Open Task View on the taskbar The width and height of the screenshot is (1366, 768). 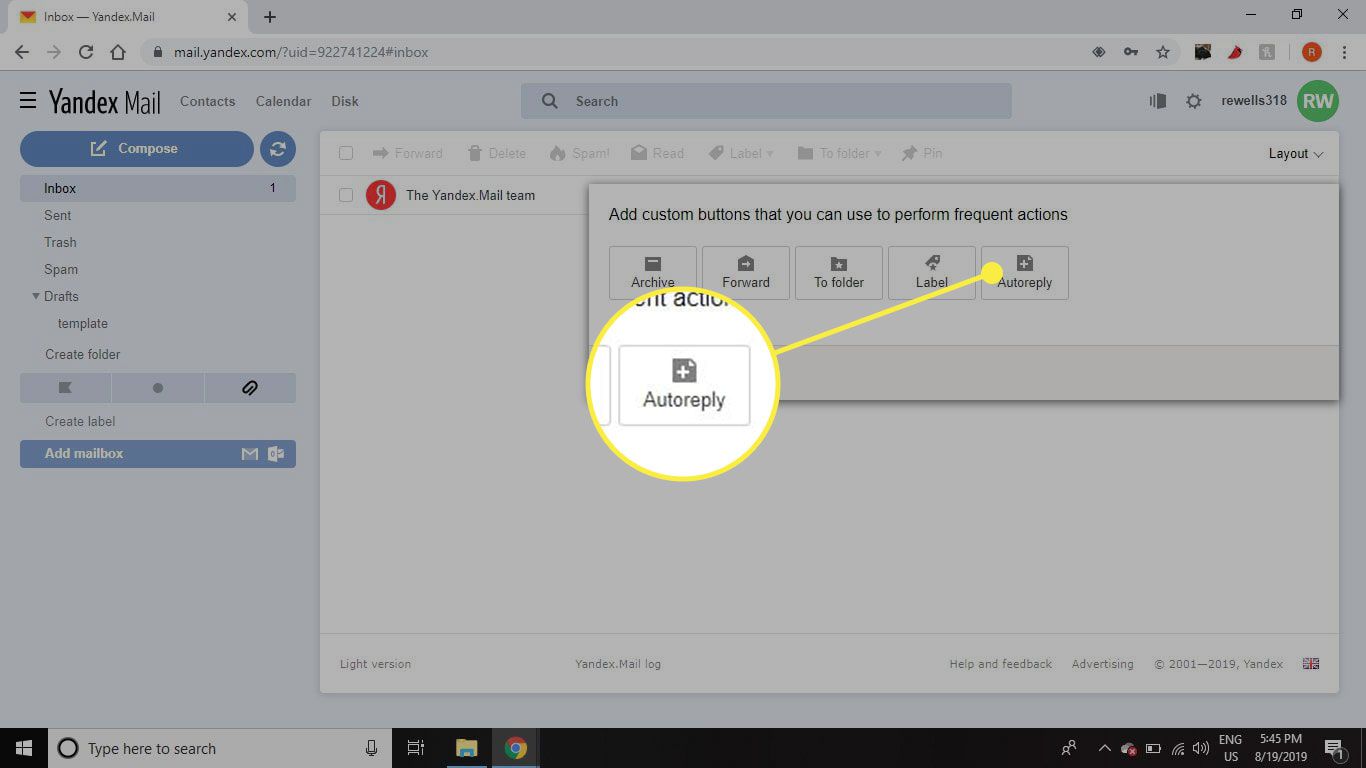pos(416,748)
